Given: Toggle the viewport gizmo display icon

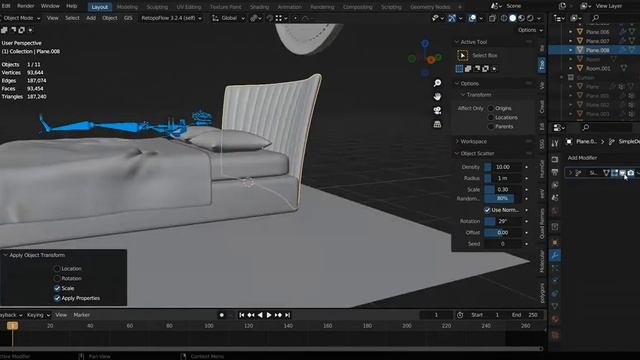Looking at the screenshot, I should tap(452, 18).
